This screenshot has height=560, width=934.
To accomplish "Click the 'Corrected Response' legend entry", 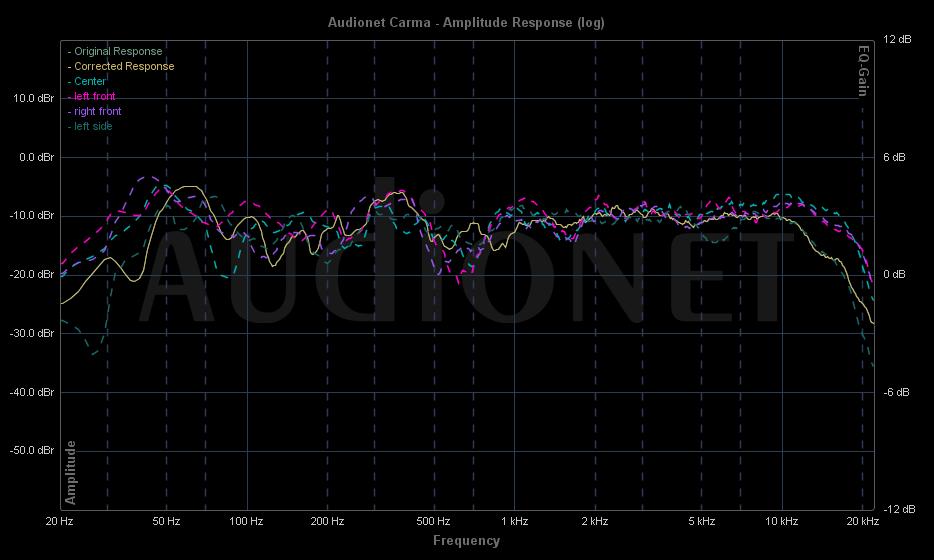I will [x=121, y=66].
